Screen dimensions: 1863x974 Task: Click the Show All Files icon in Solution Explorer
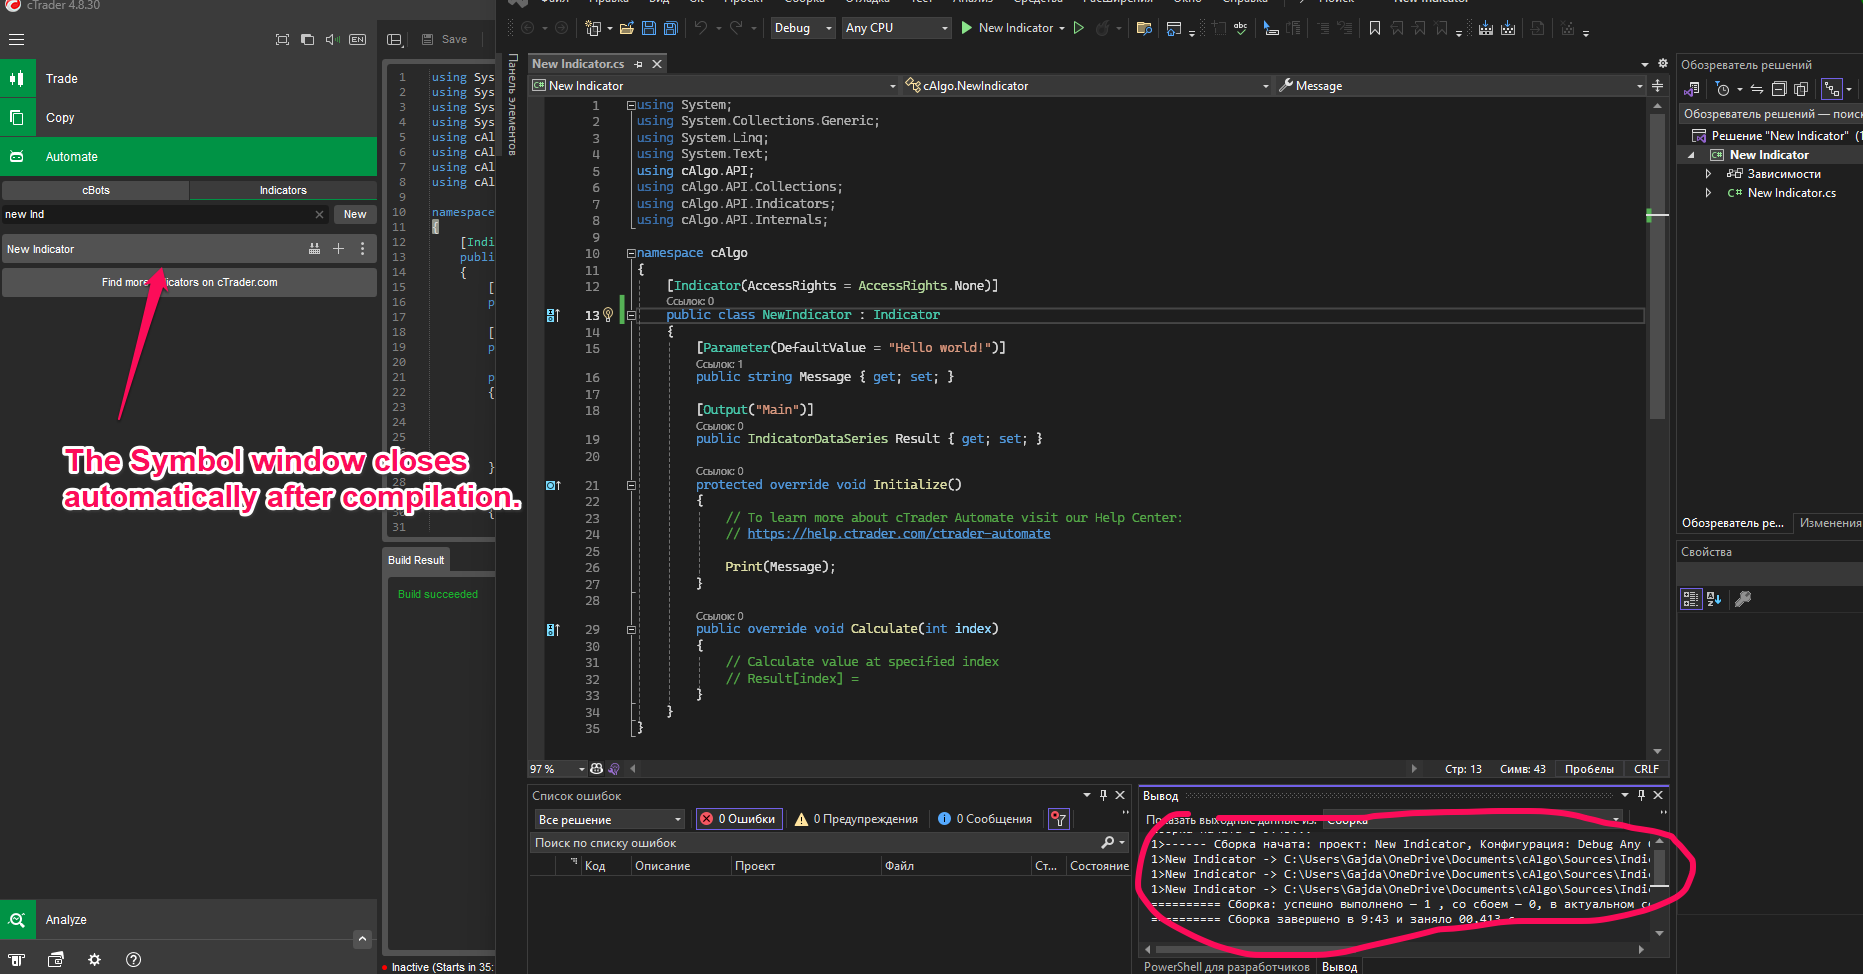(1801, 89)
